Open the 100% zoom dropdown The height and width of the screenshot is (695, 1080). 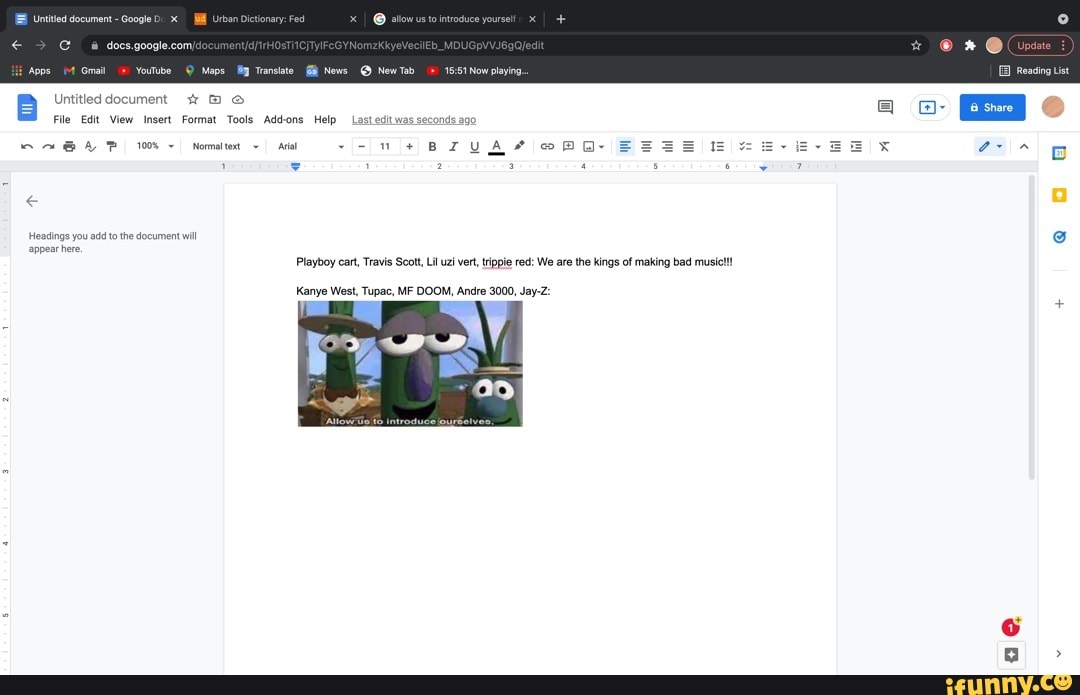[155, 146]
